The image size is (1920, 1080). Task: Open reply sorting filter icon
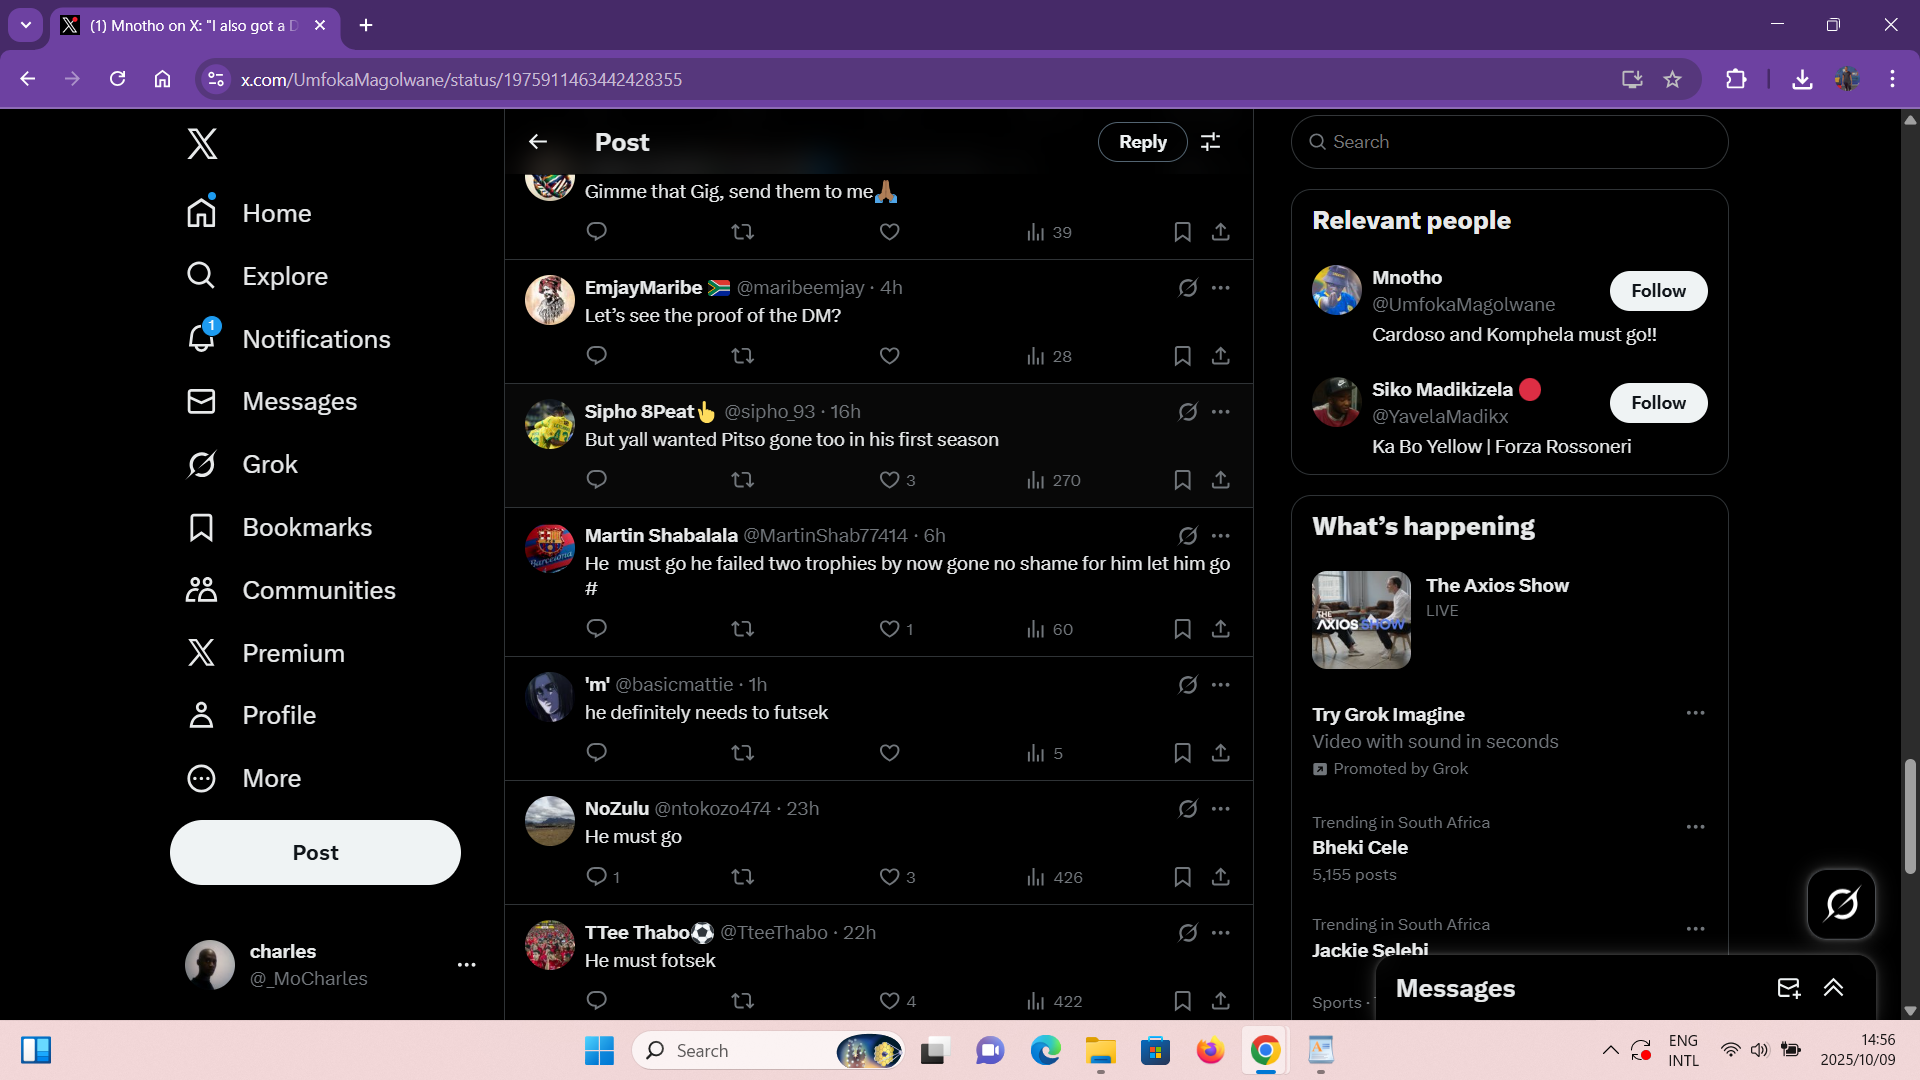point(1210,142)
